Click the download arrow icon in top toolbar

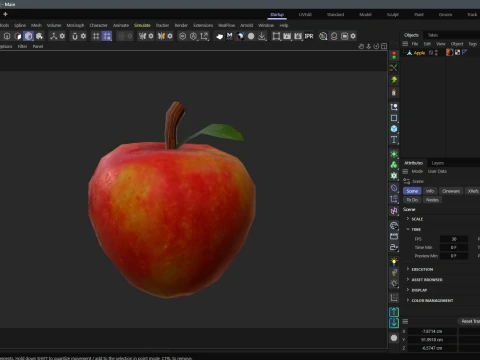262,36
